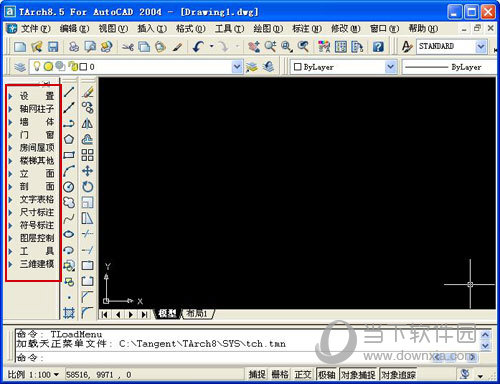Open the 比例 1:100 scale dropdown

click(56, 375)
